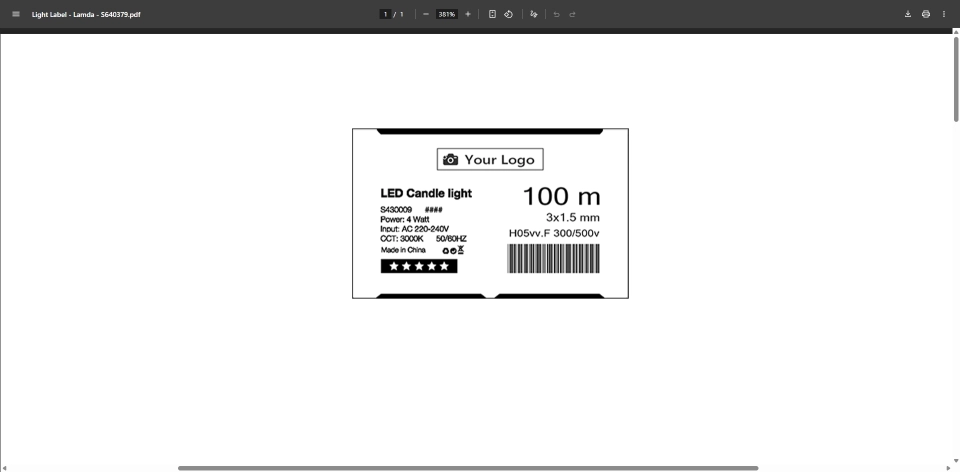This screenshot has height=472, width=960.
Task: Click the zoom in plus button
Action: coord(468,14)
